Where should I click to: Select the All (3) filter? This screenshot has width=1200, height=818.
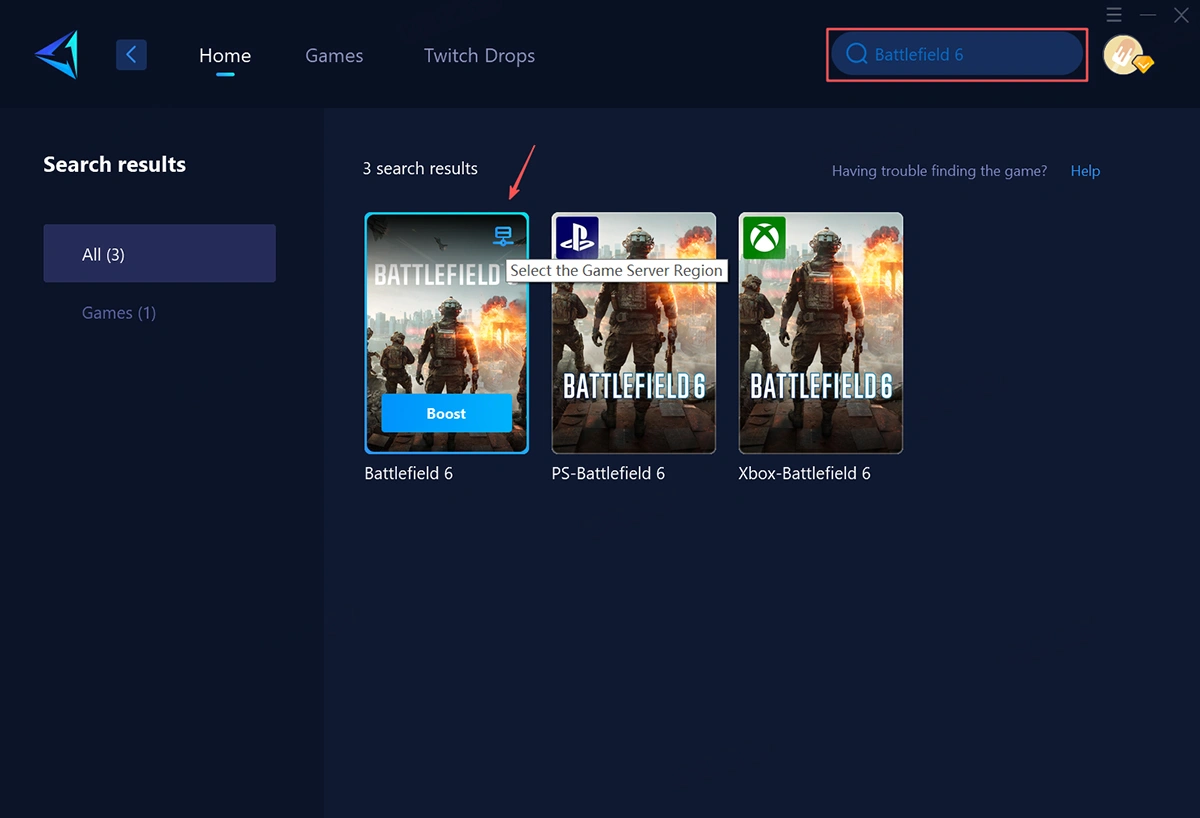point(159,253)
